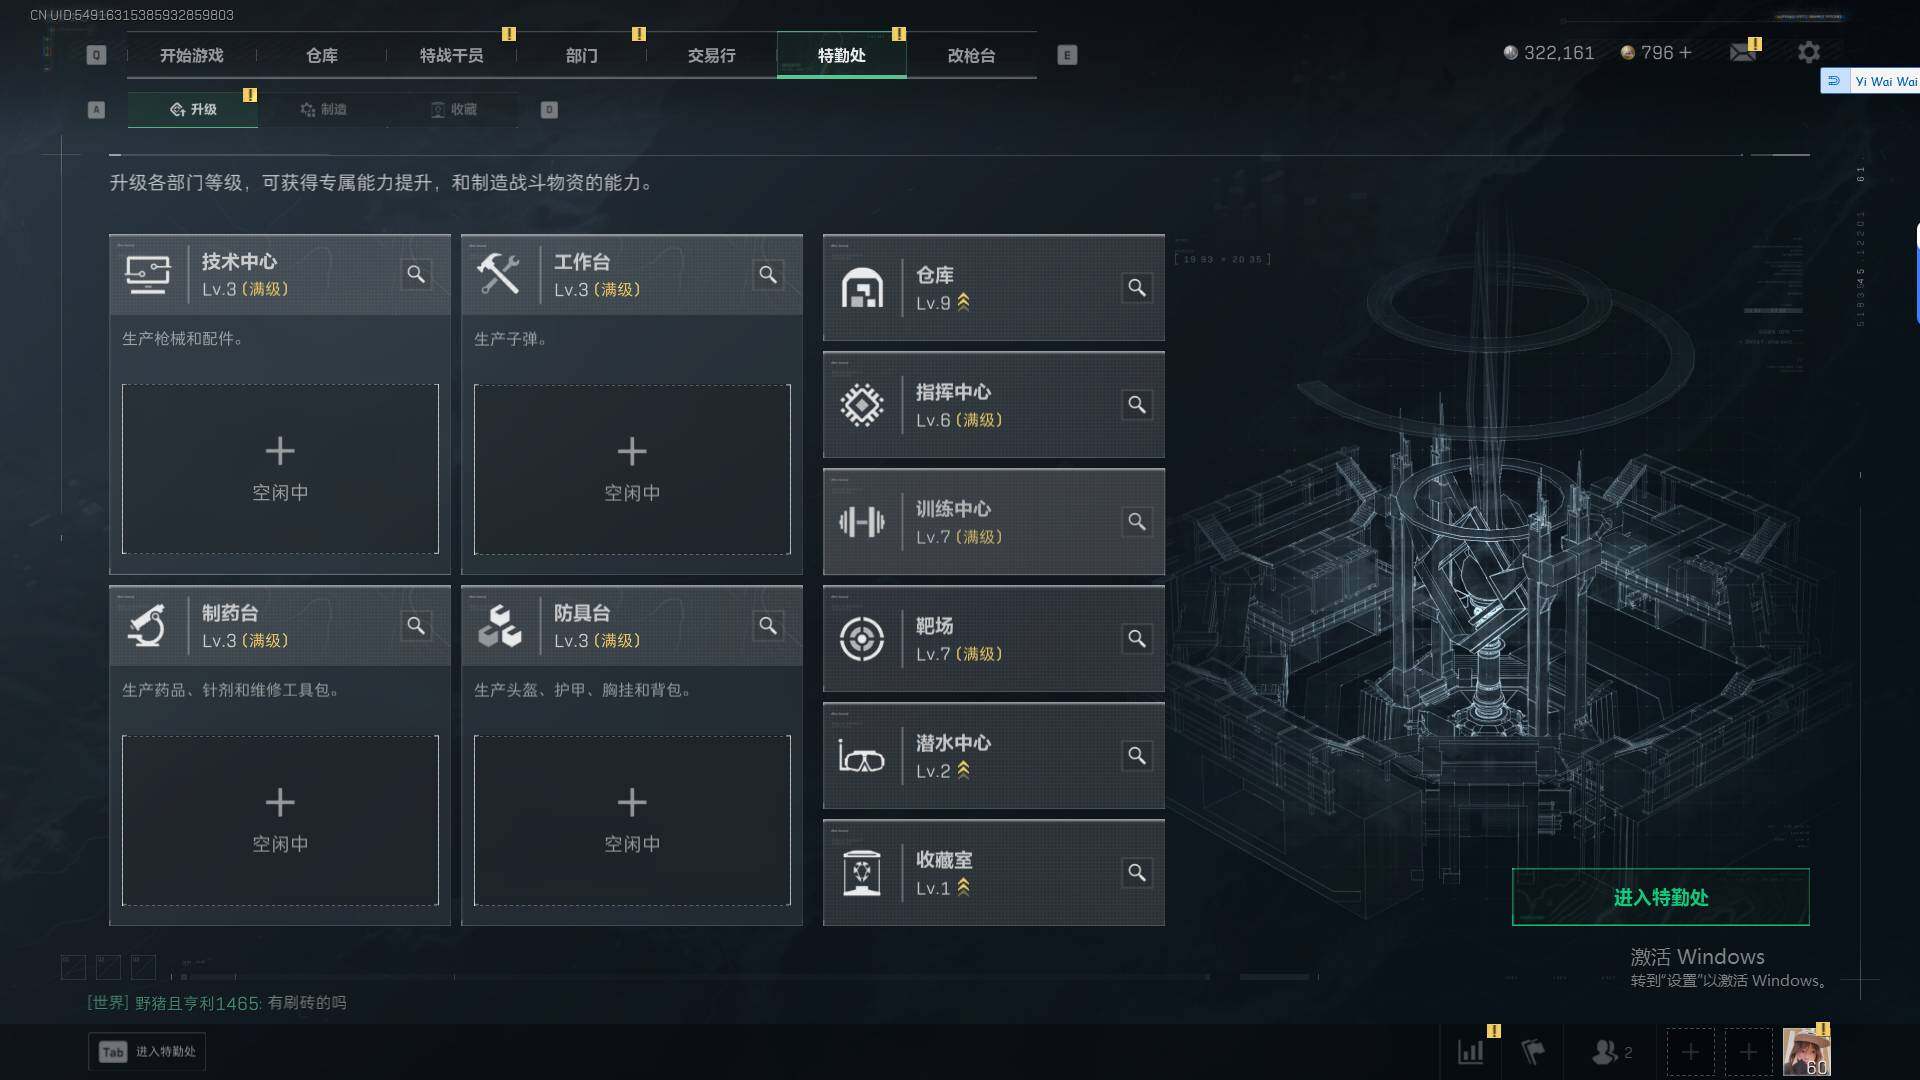
Task: Go to 交易行 tab
Action: click(x=712, y=56)
